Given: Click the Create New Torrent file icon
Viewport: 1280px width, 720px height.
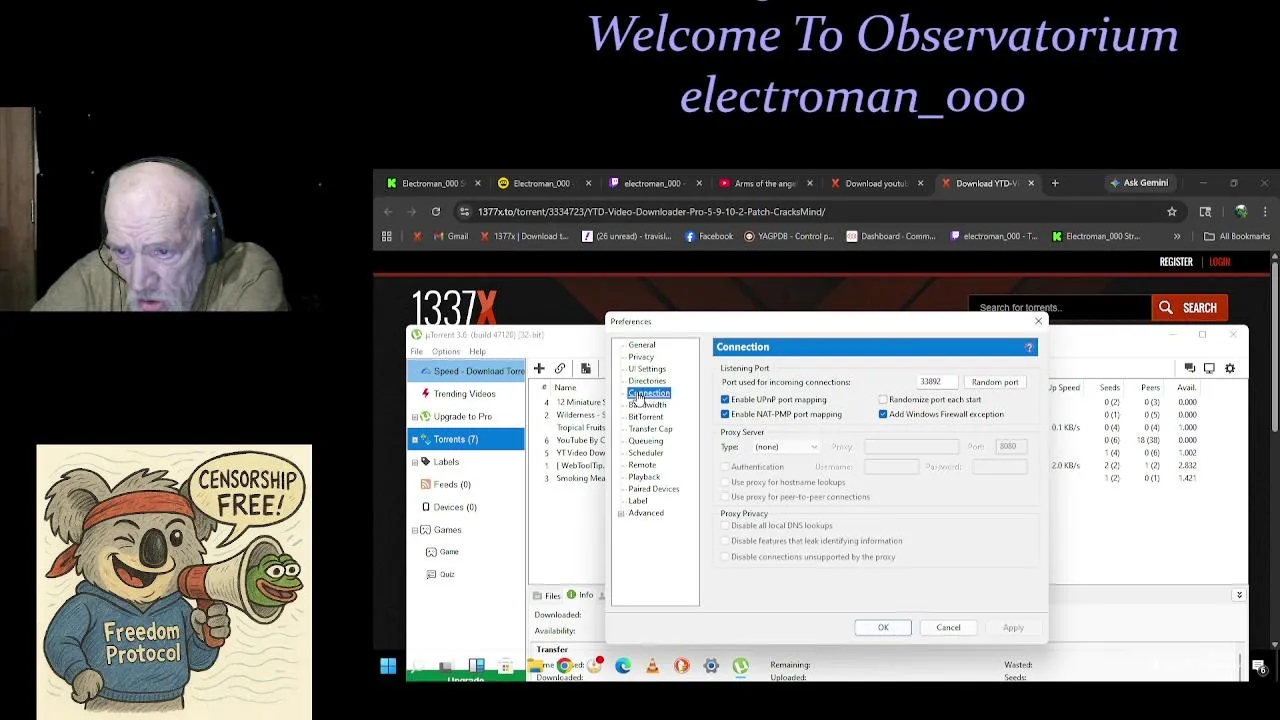Looking at the screenshot, I should [x=585, y=369].
